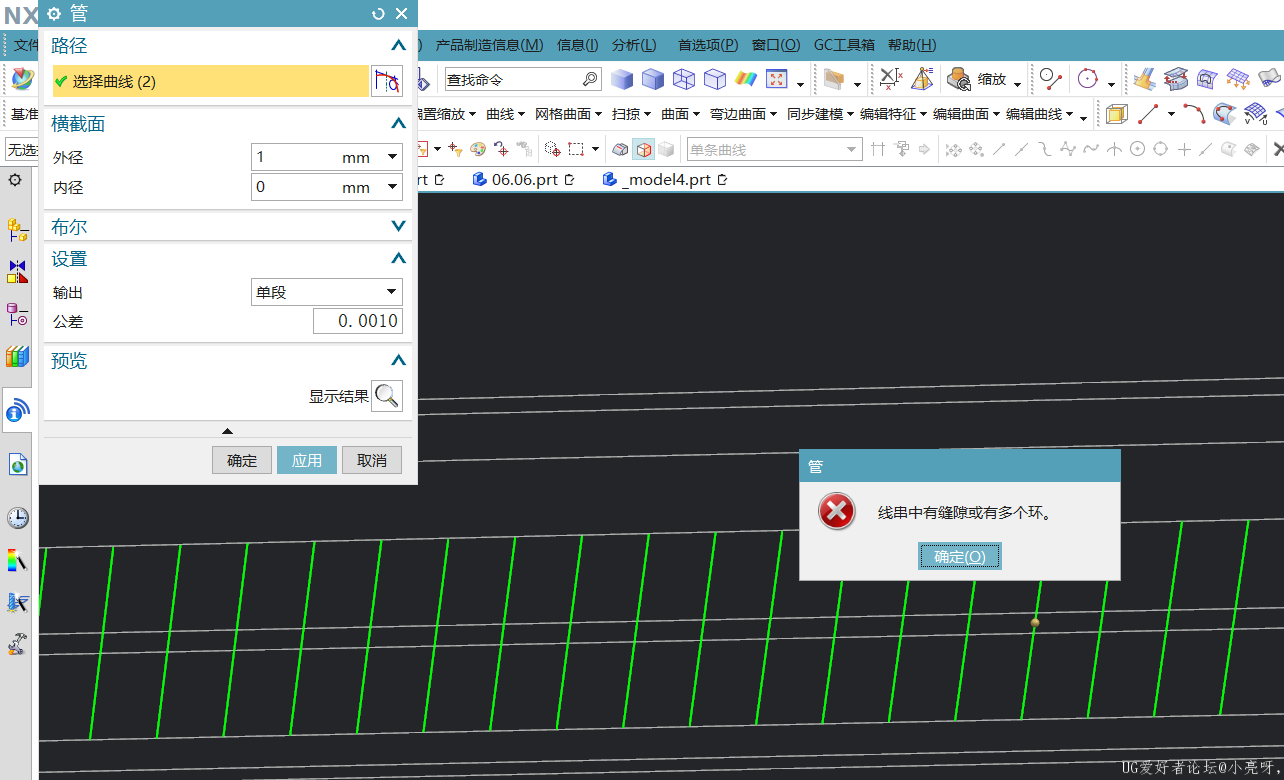Click the sidebar settings gear icon
The width and height of the screenshot is (1284, 780).
point(15,180)
